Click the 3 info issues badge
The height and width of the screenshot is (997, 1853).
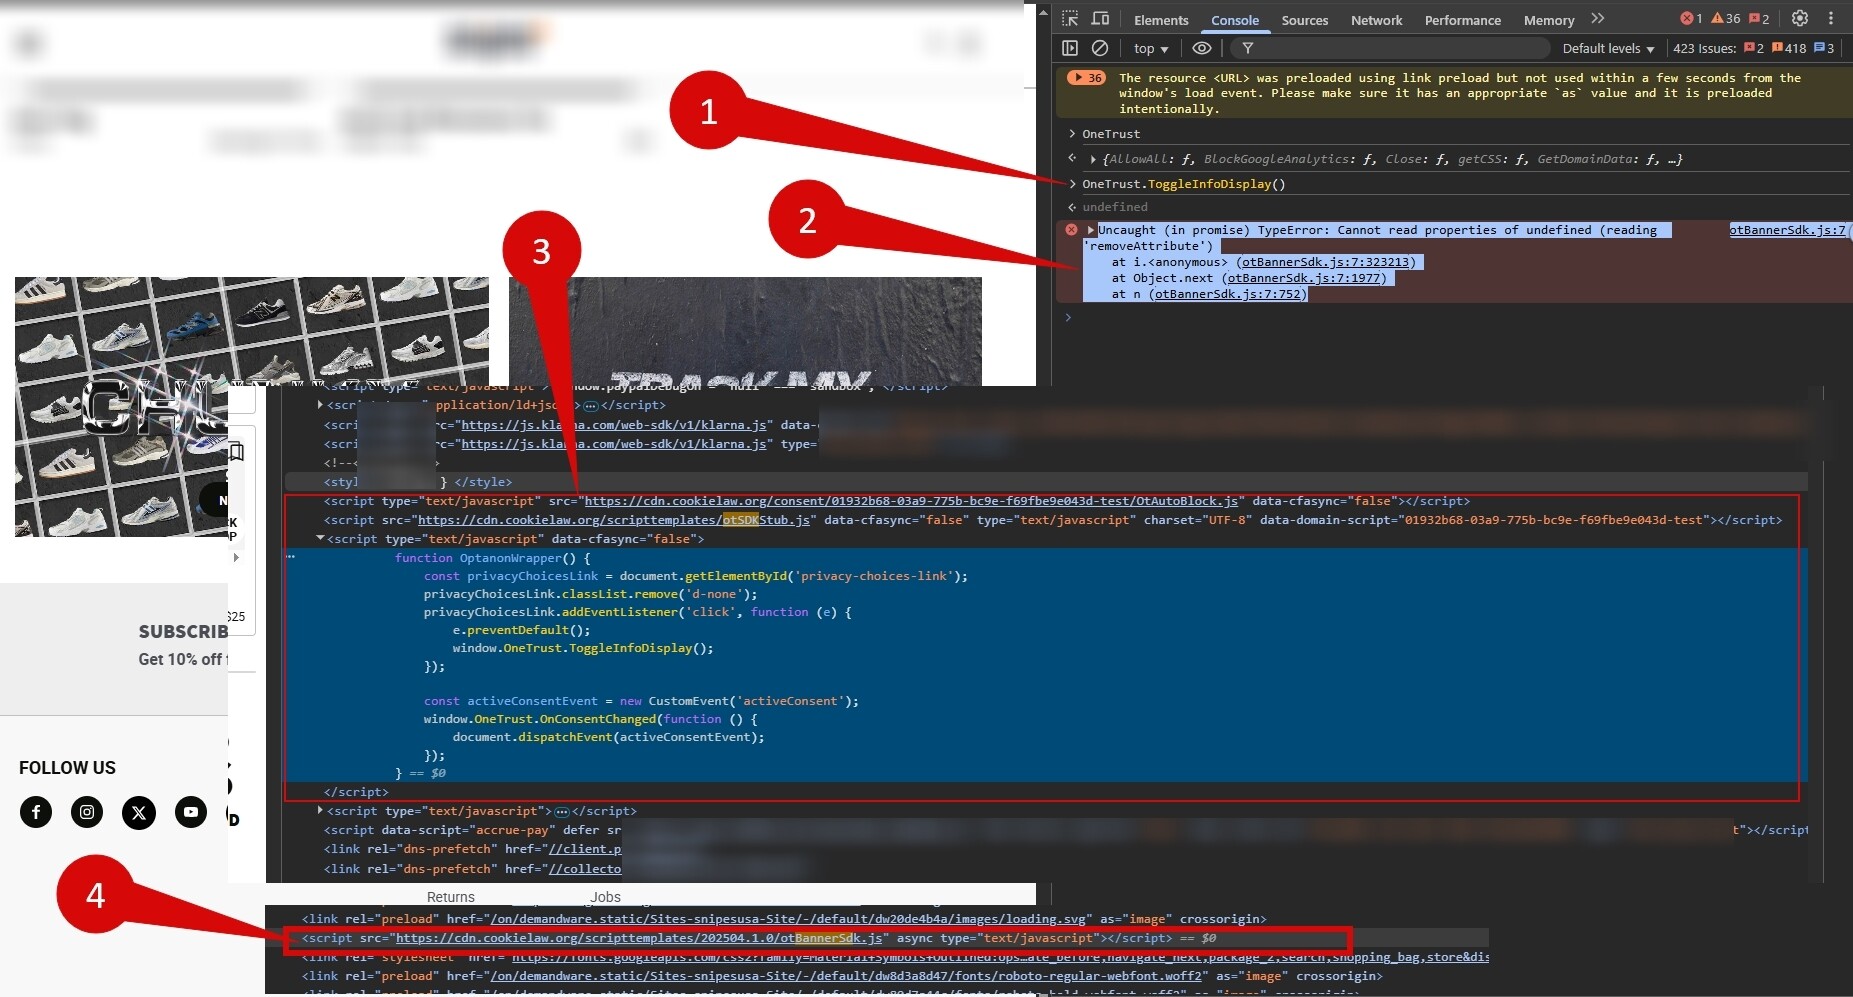click(1825, 48)
